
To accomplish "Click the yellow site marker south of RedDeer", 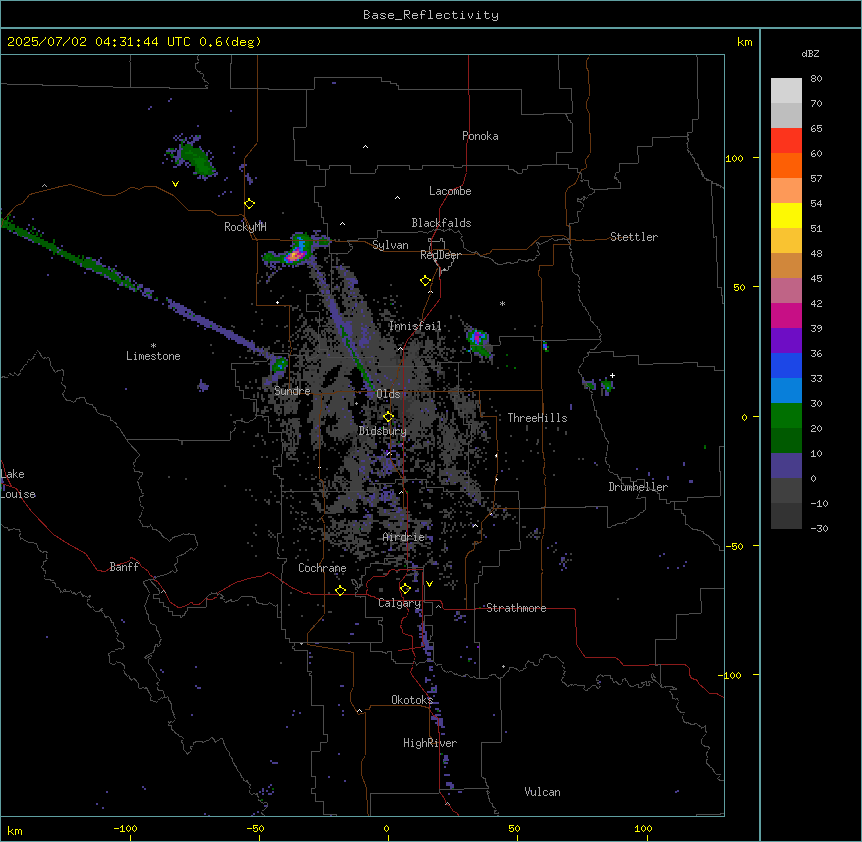I will 426,281.
